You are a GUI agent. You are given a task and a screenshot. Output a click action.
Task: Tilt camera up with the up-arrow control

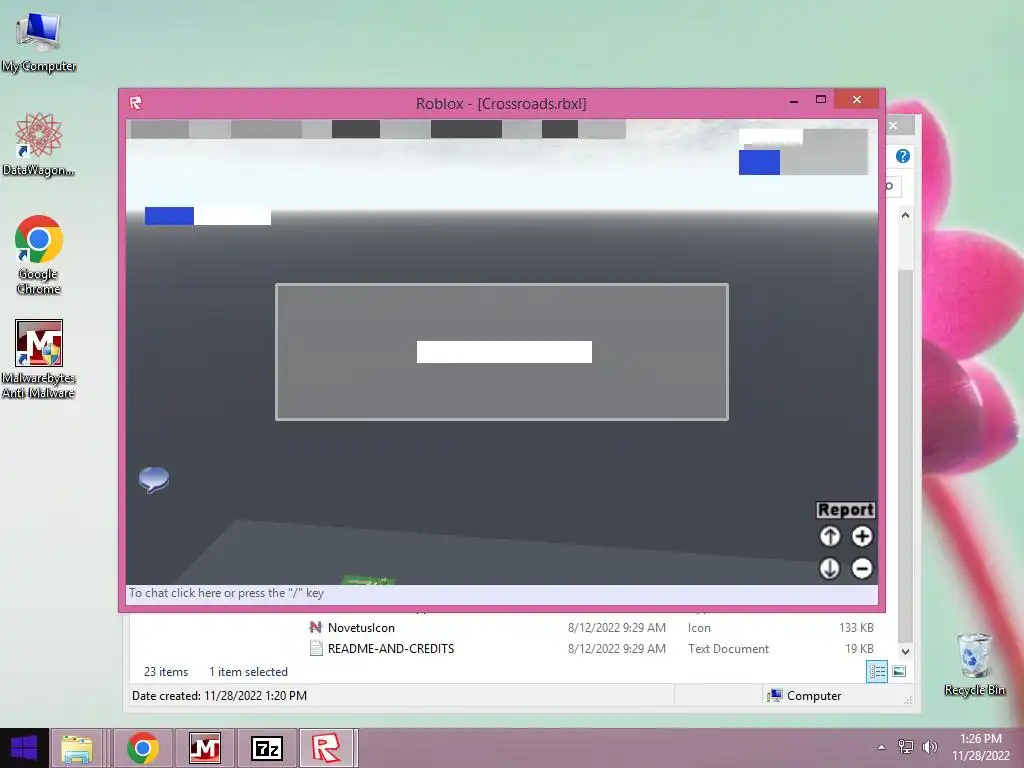coord(830,536)
